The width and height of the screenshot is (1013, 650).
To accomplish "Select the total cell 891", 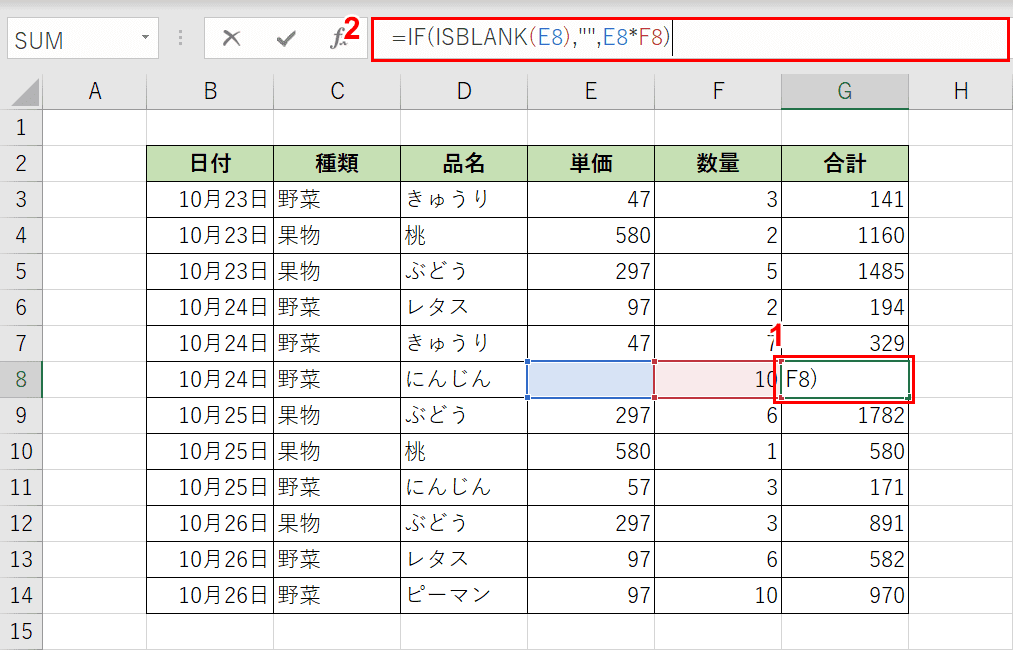I will [x=845, y=523].
